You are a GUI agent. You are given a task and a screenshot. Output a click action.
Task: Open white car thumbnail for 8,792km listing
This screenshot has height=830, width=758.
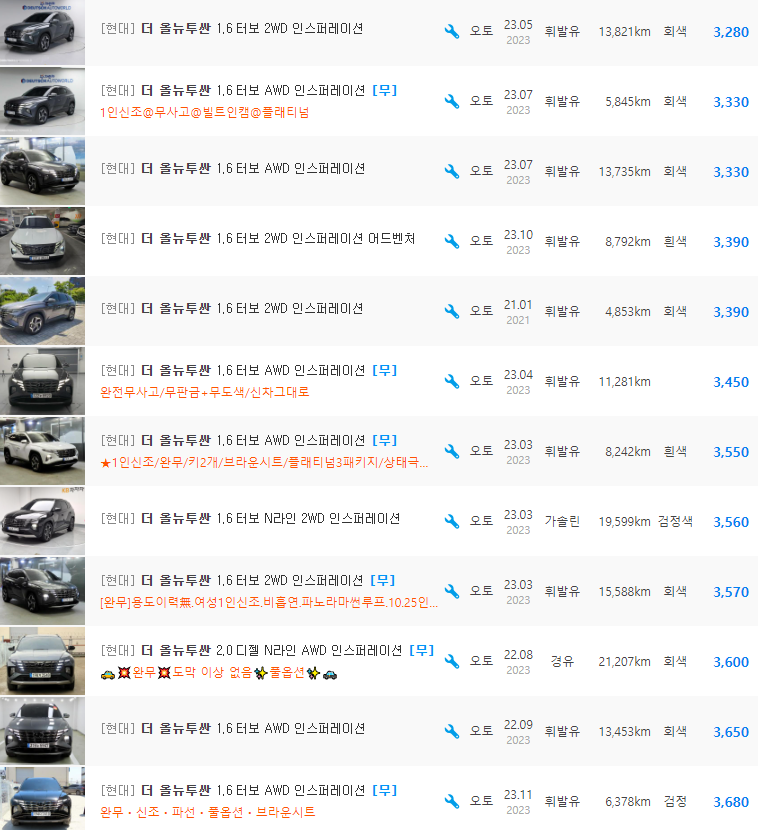pyautogui.click(x=42, y=241)
